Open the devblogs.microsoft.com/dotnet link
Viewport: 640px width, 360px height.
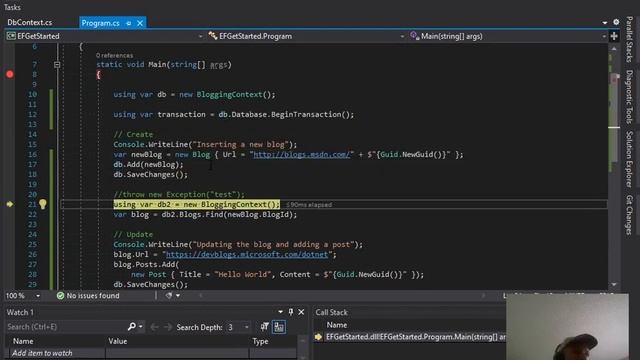point(247,255)
